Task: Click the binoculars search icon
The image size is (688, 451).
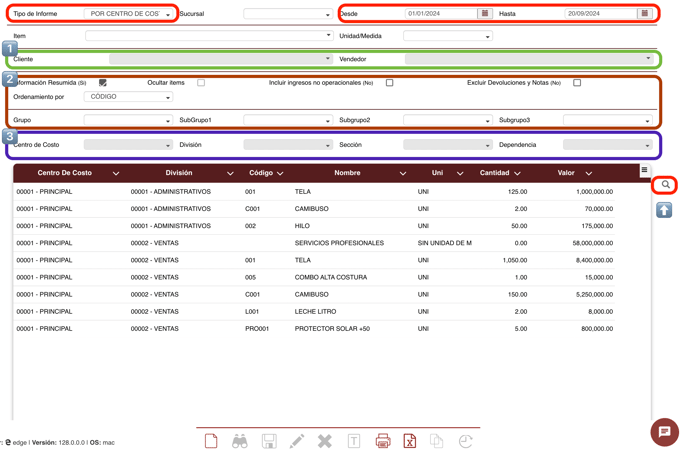Action: (240, 441)
